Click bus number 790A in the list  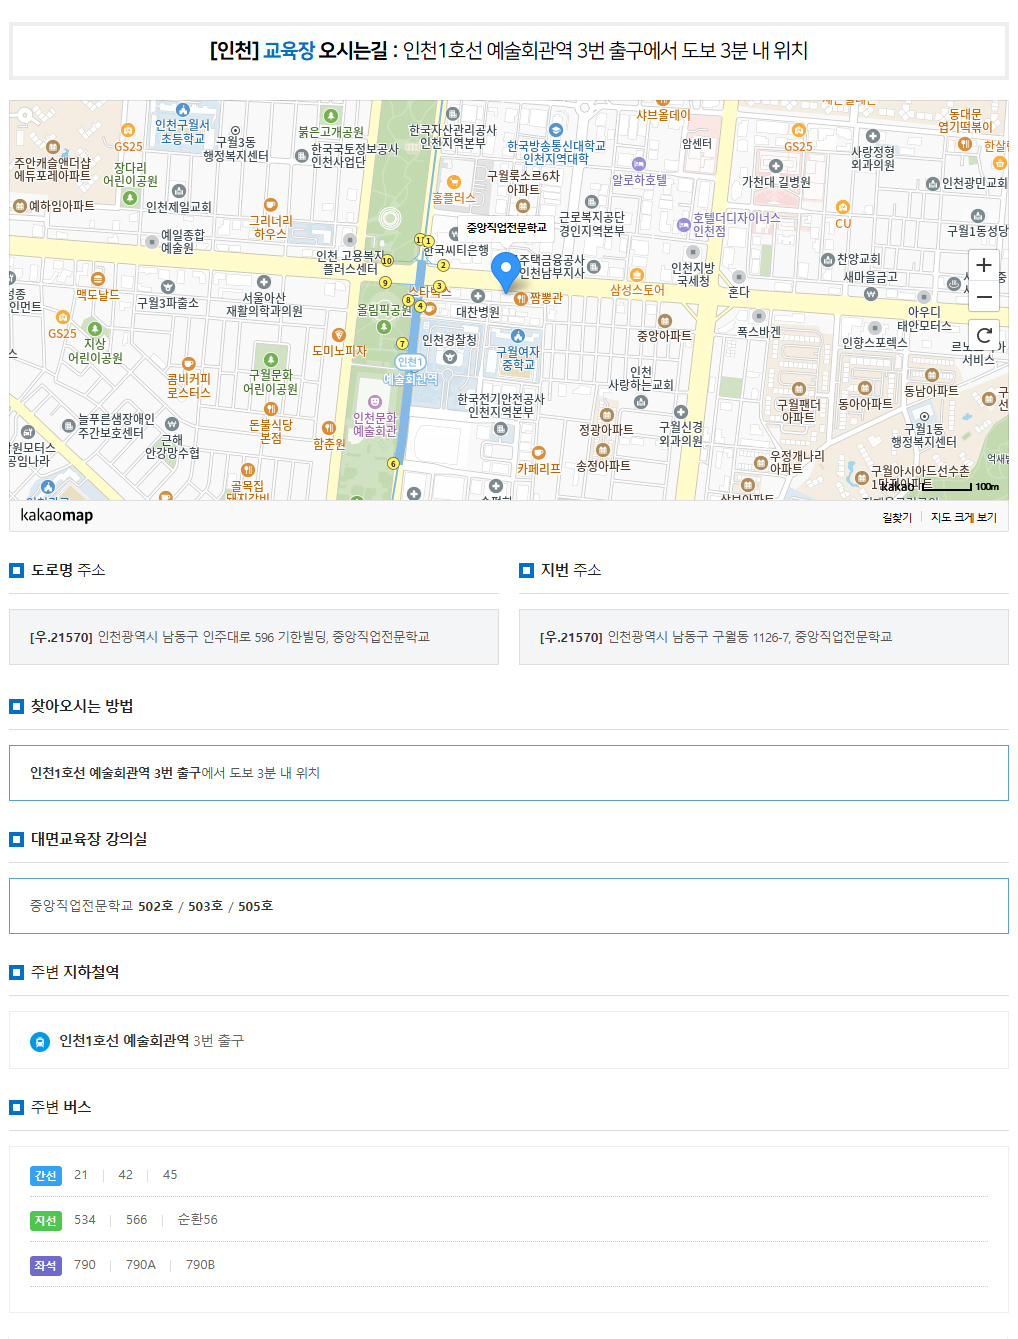point(140,1265)
